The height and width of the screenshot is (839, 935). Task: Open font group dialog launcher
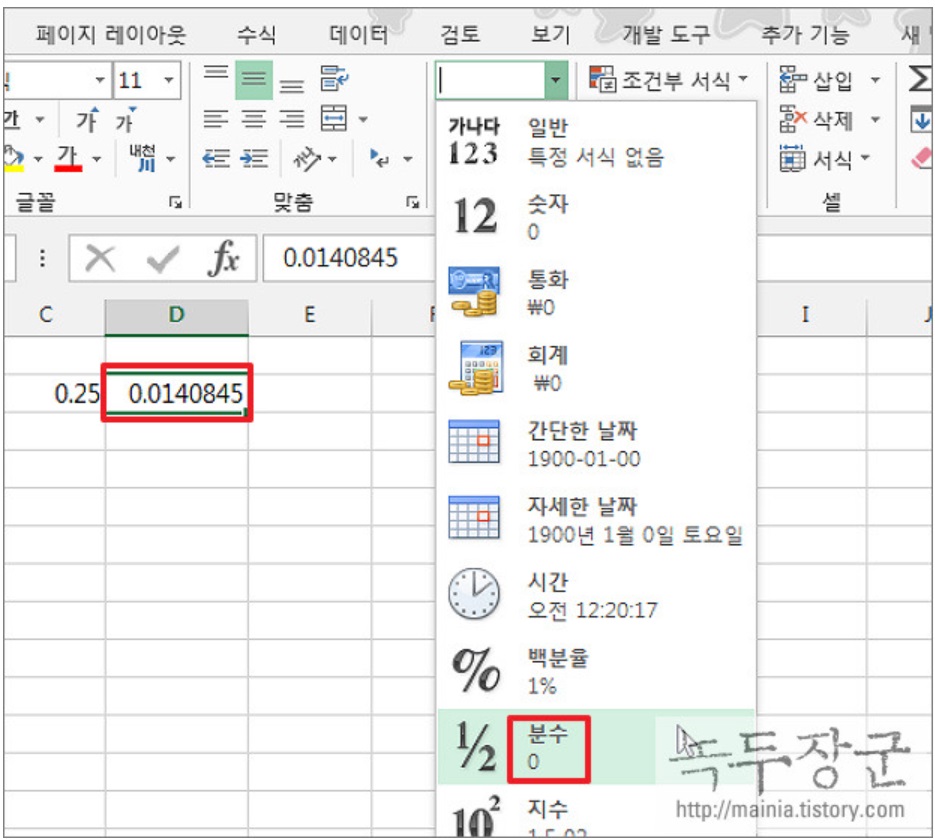click(175, 203)
